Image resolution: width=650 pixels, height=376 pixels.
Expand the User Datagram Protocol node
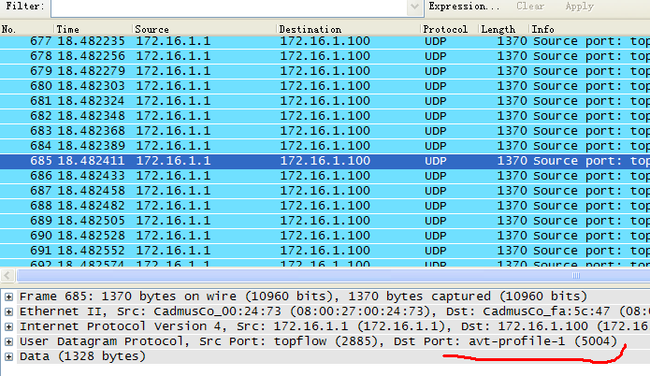[9, 342]
